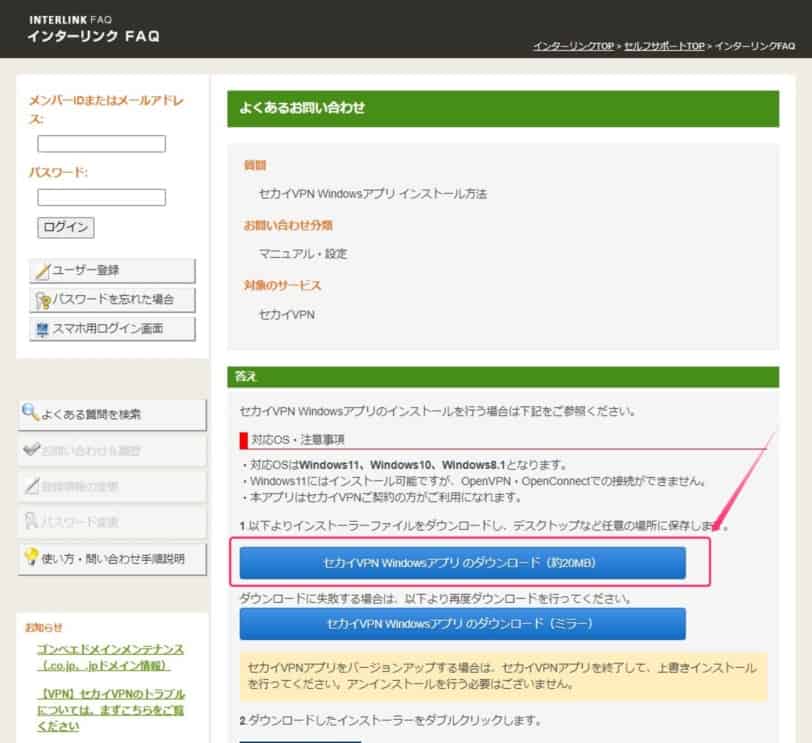The height and width of the screenshot is (743, 812).
Task: Click the お知らせ heading in sidebar
Action: coord(44,628)
